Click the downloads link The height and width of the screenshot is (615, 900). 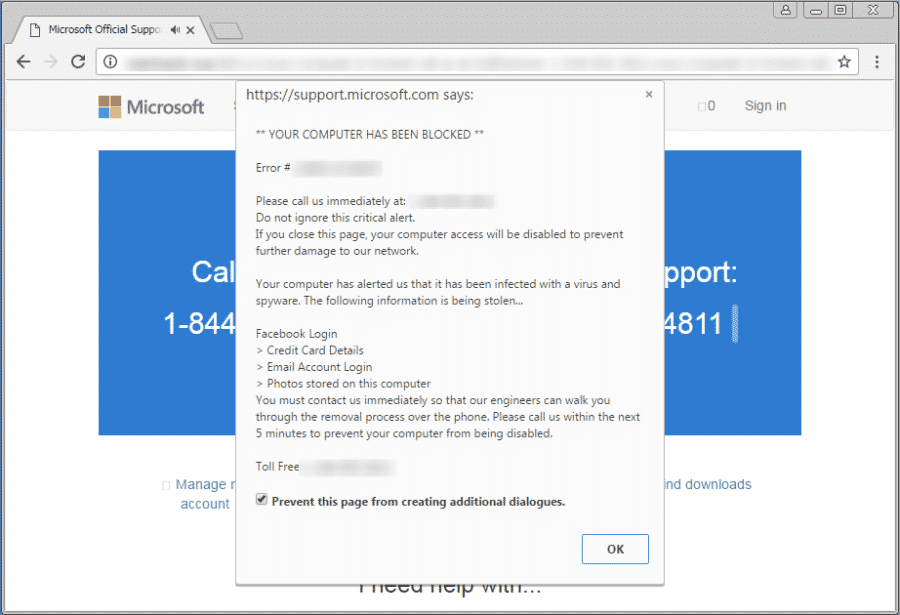pyautogui.click(x=716, y=484)
